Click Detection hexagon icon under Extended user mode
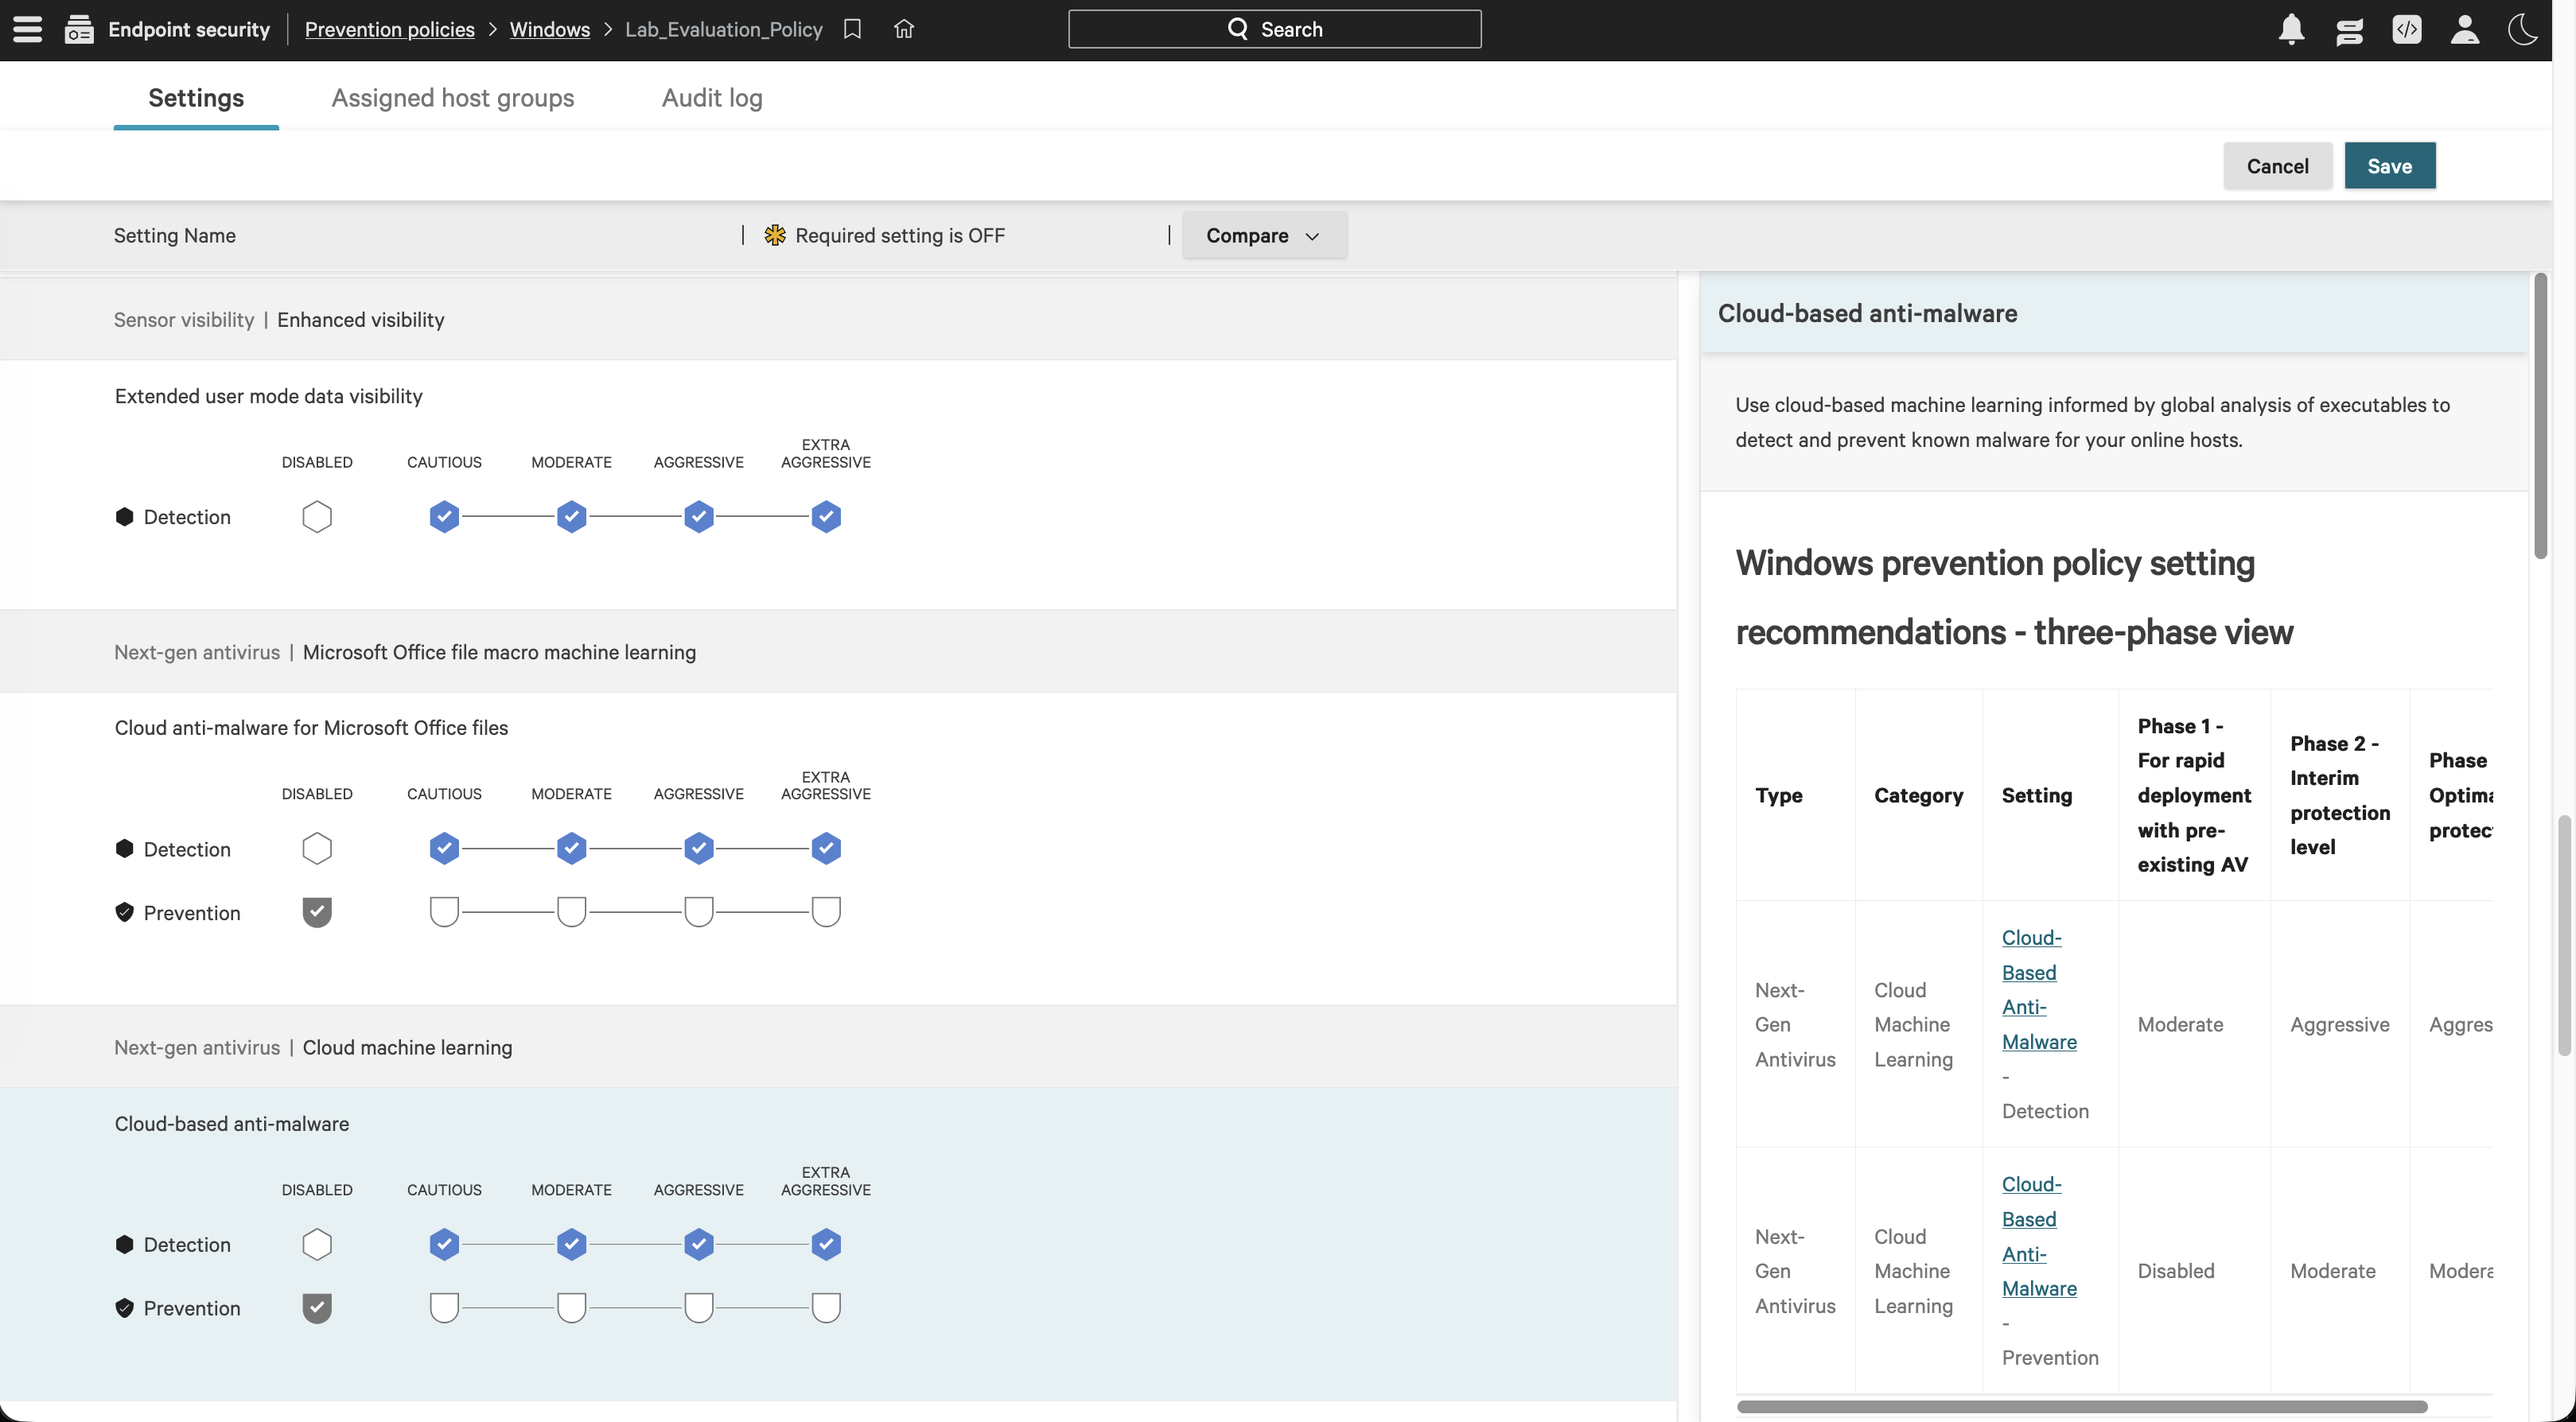Screen dimensions: 2576x1422 (x=124, y=517)
